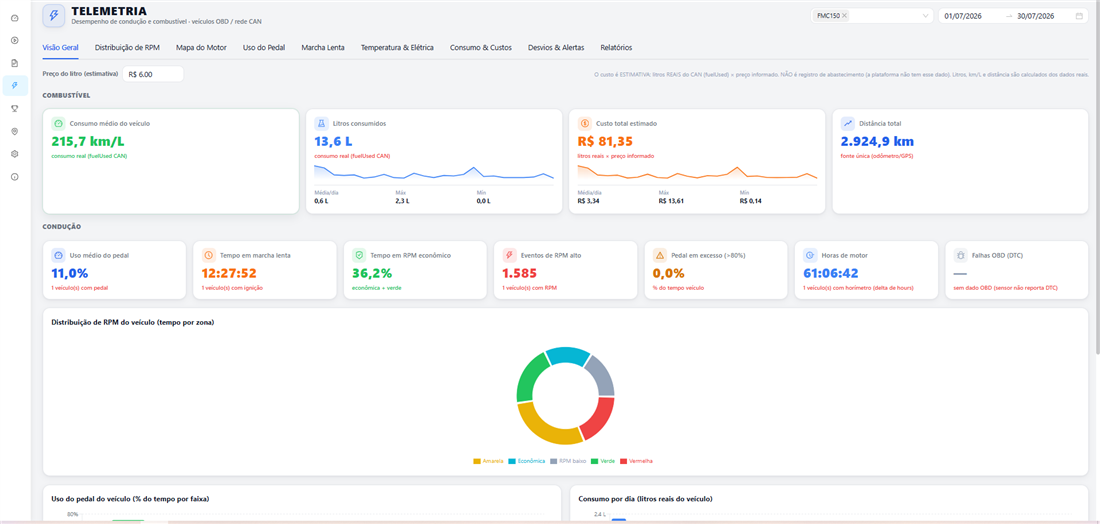Click the Tempo em RPM econômico shield icon
Viewport: 1100px width, 524px height.
359,255
